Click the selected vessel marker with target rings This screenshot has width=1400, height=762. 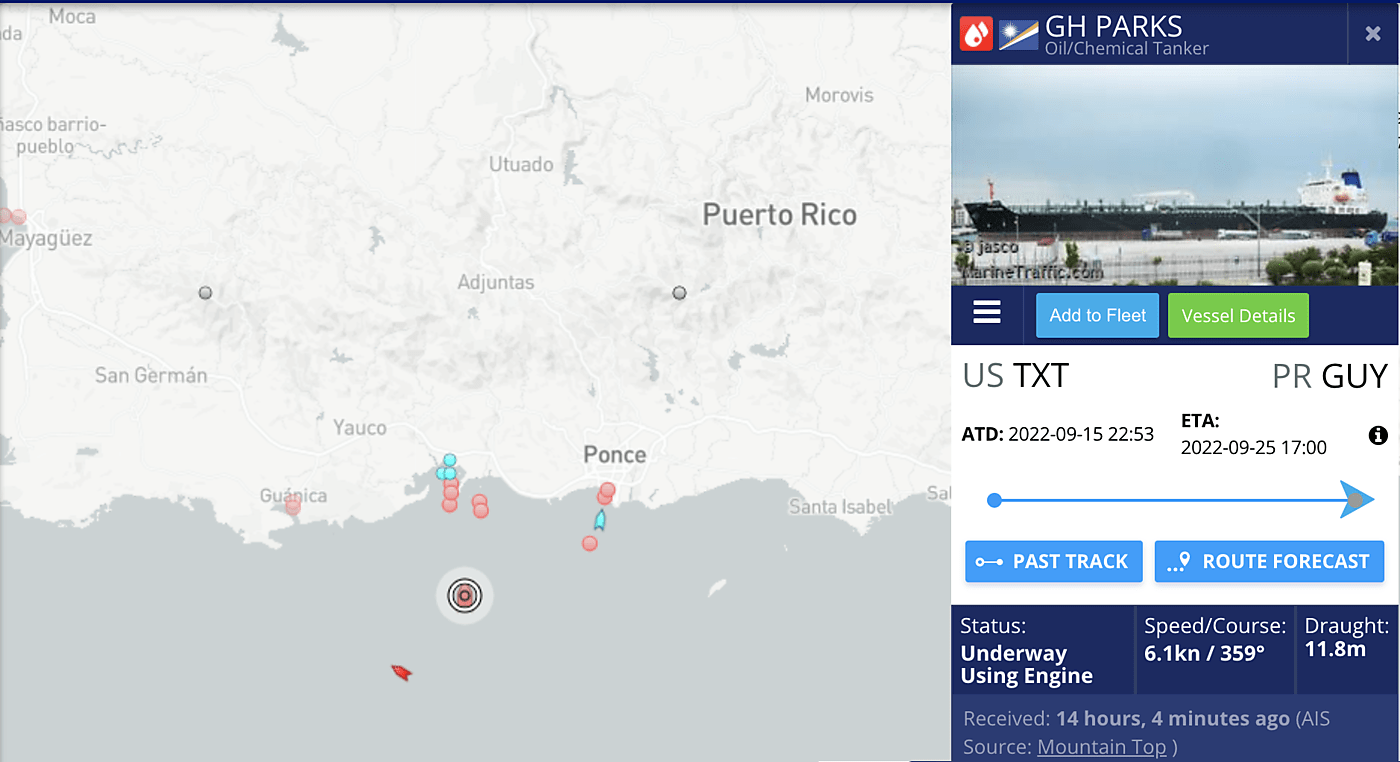(x=464, y=596)
